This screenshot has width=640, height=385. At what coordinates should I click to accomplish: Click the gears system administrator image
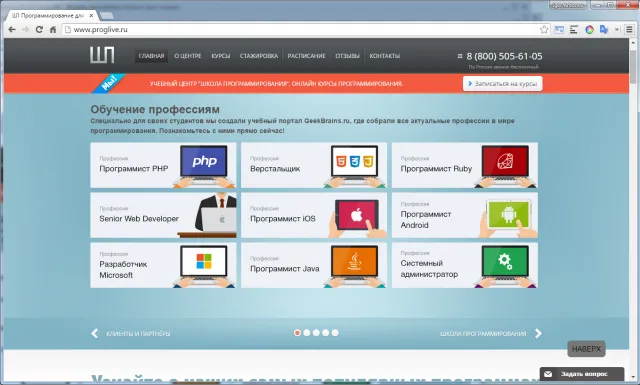[x=505, y=266]
